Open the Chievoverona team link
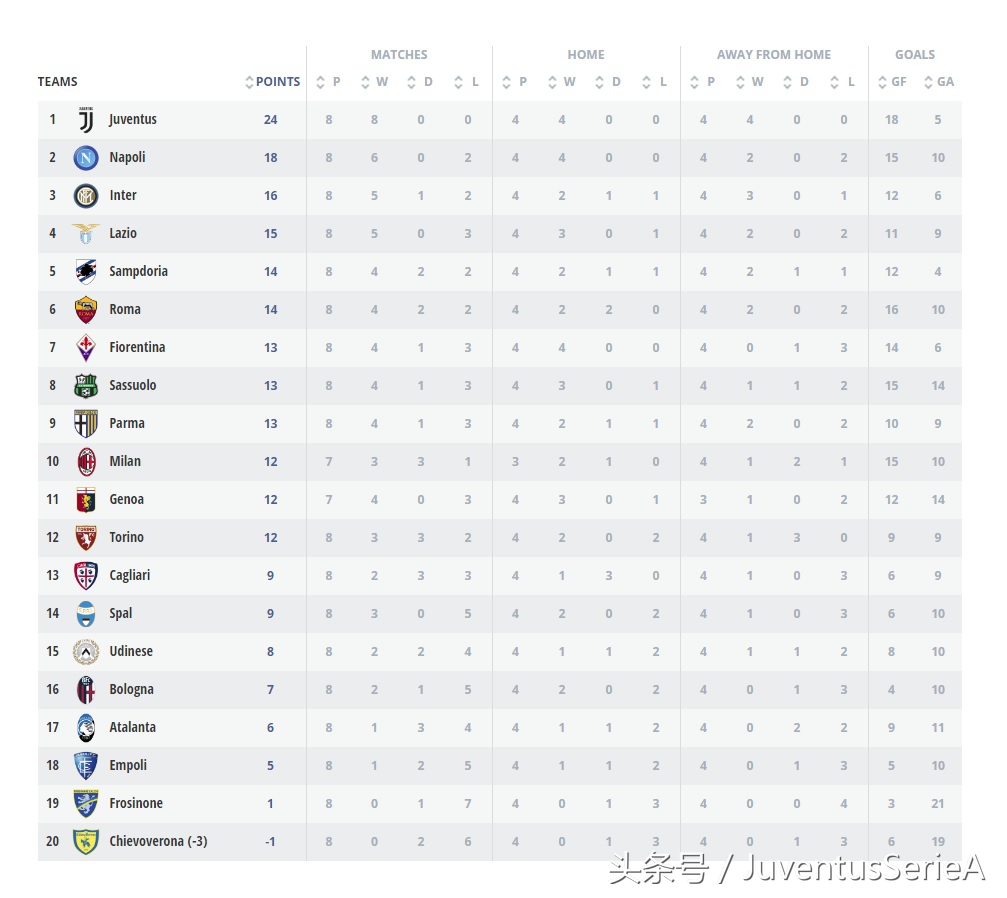Viewport: 1007px width, 898px height. pyautogui.click(x=158, y=842)
